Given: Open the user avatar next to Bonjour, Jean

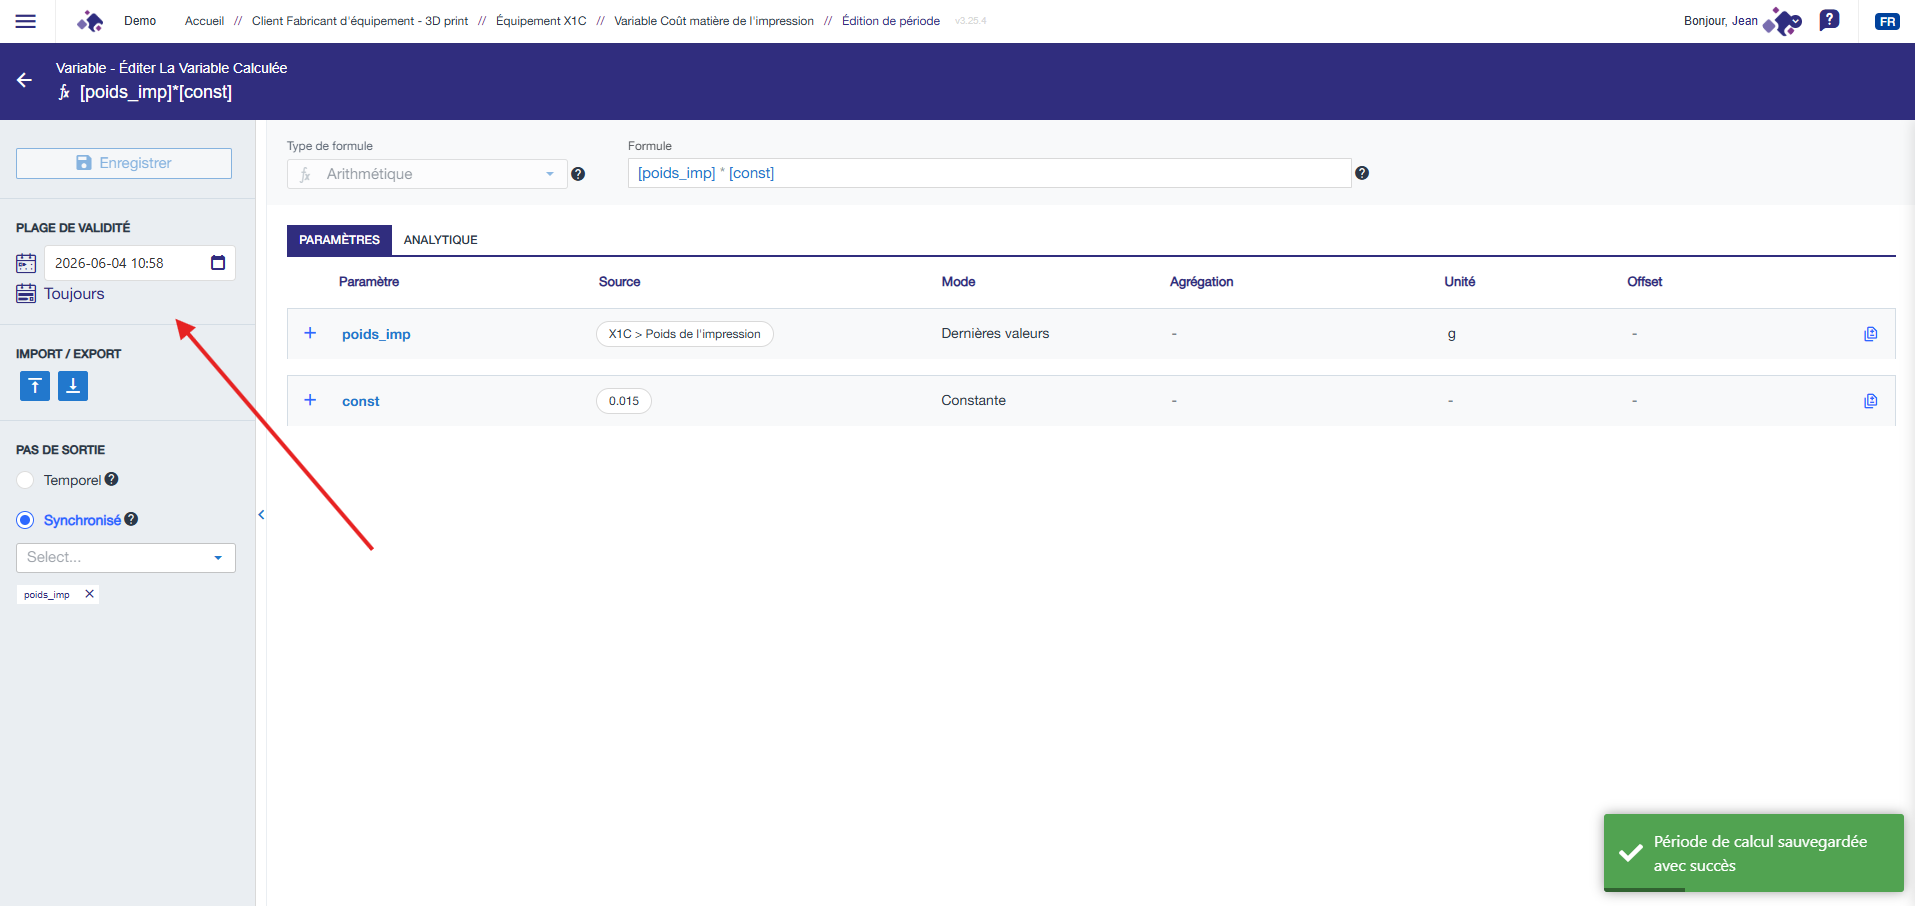Looking at the screenshot, I should (x=1782, y=21).
